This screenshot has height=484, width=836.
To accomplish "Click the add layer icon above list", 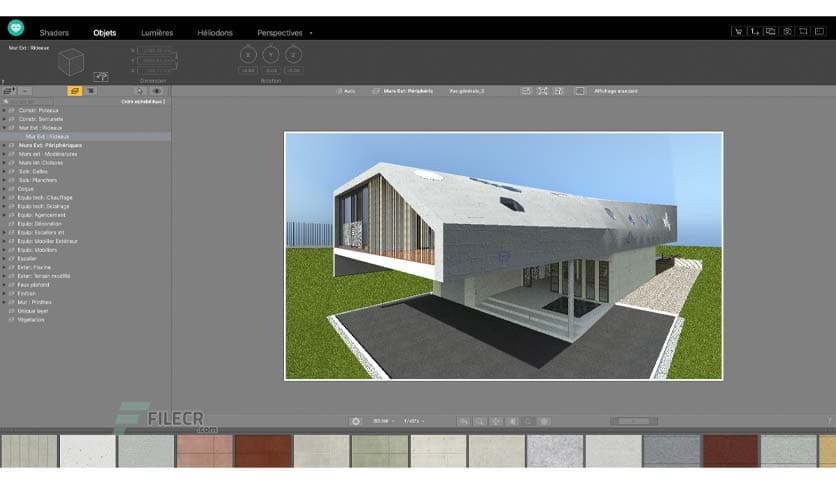I will point(9,91).
